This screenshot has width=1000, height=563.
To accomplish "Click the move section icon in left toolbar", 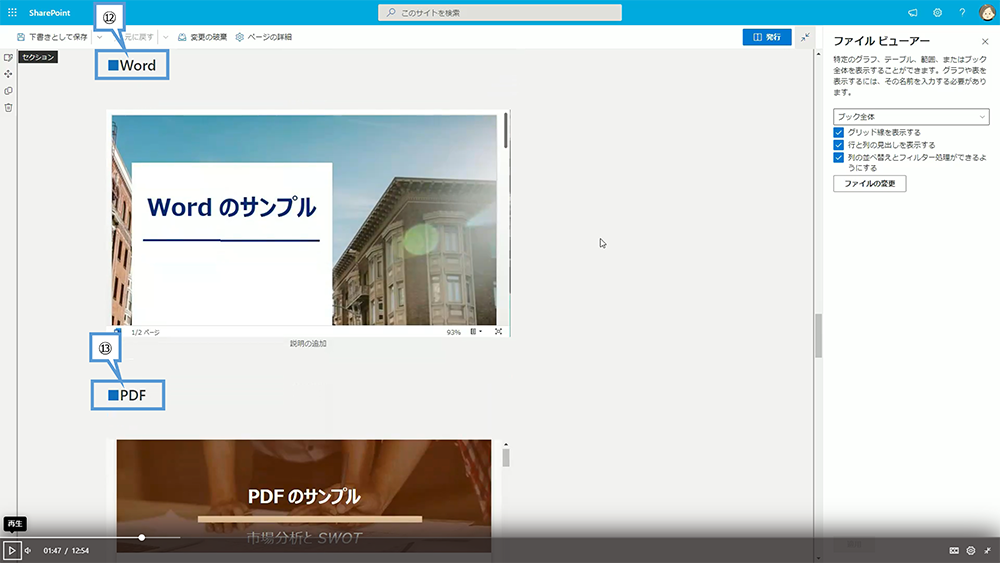I will click(8, 74).
